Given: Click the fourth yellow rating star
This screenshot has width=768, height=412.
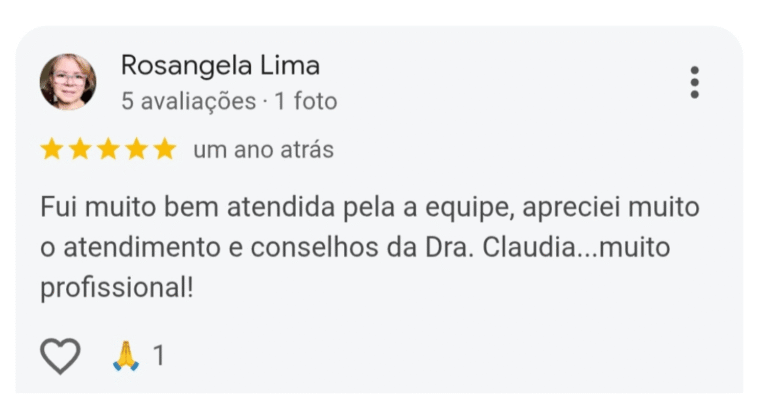Looking at the screenshot, I should [x=137, y=150].
